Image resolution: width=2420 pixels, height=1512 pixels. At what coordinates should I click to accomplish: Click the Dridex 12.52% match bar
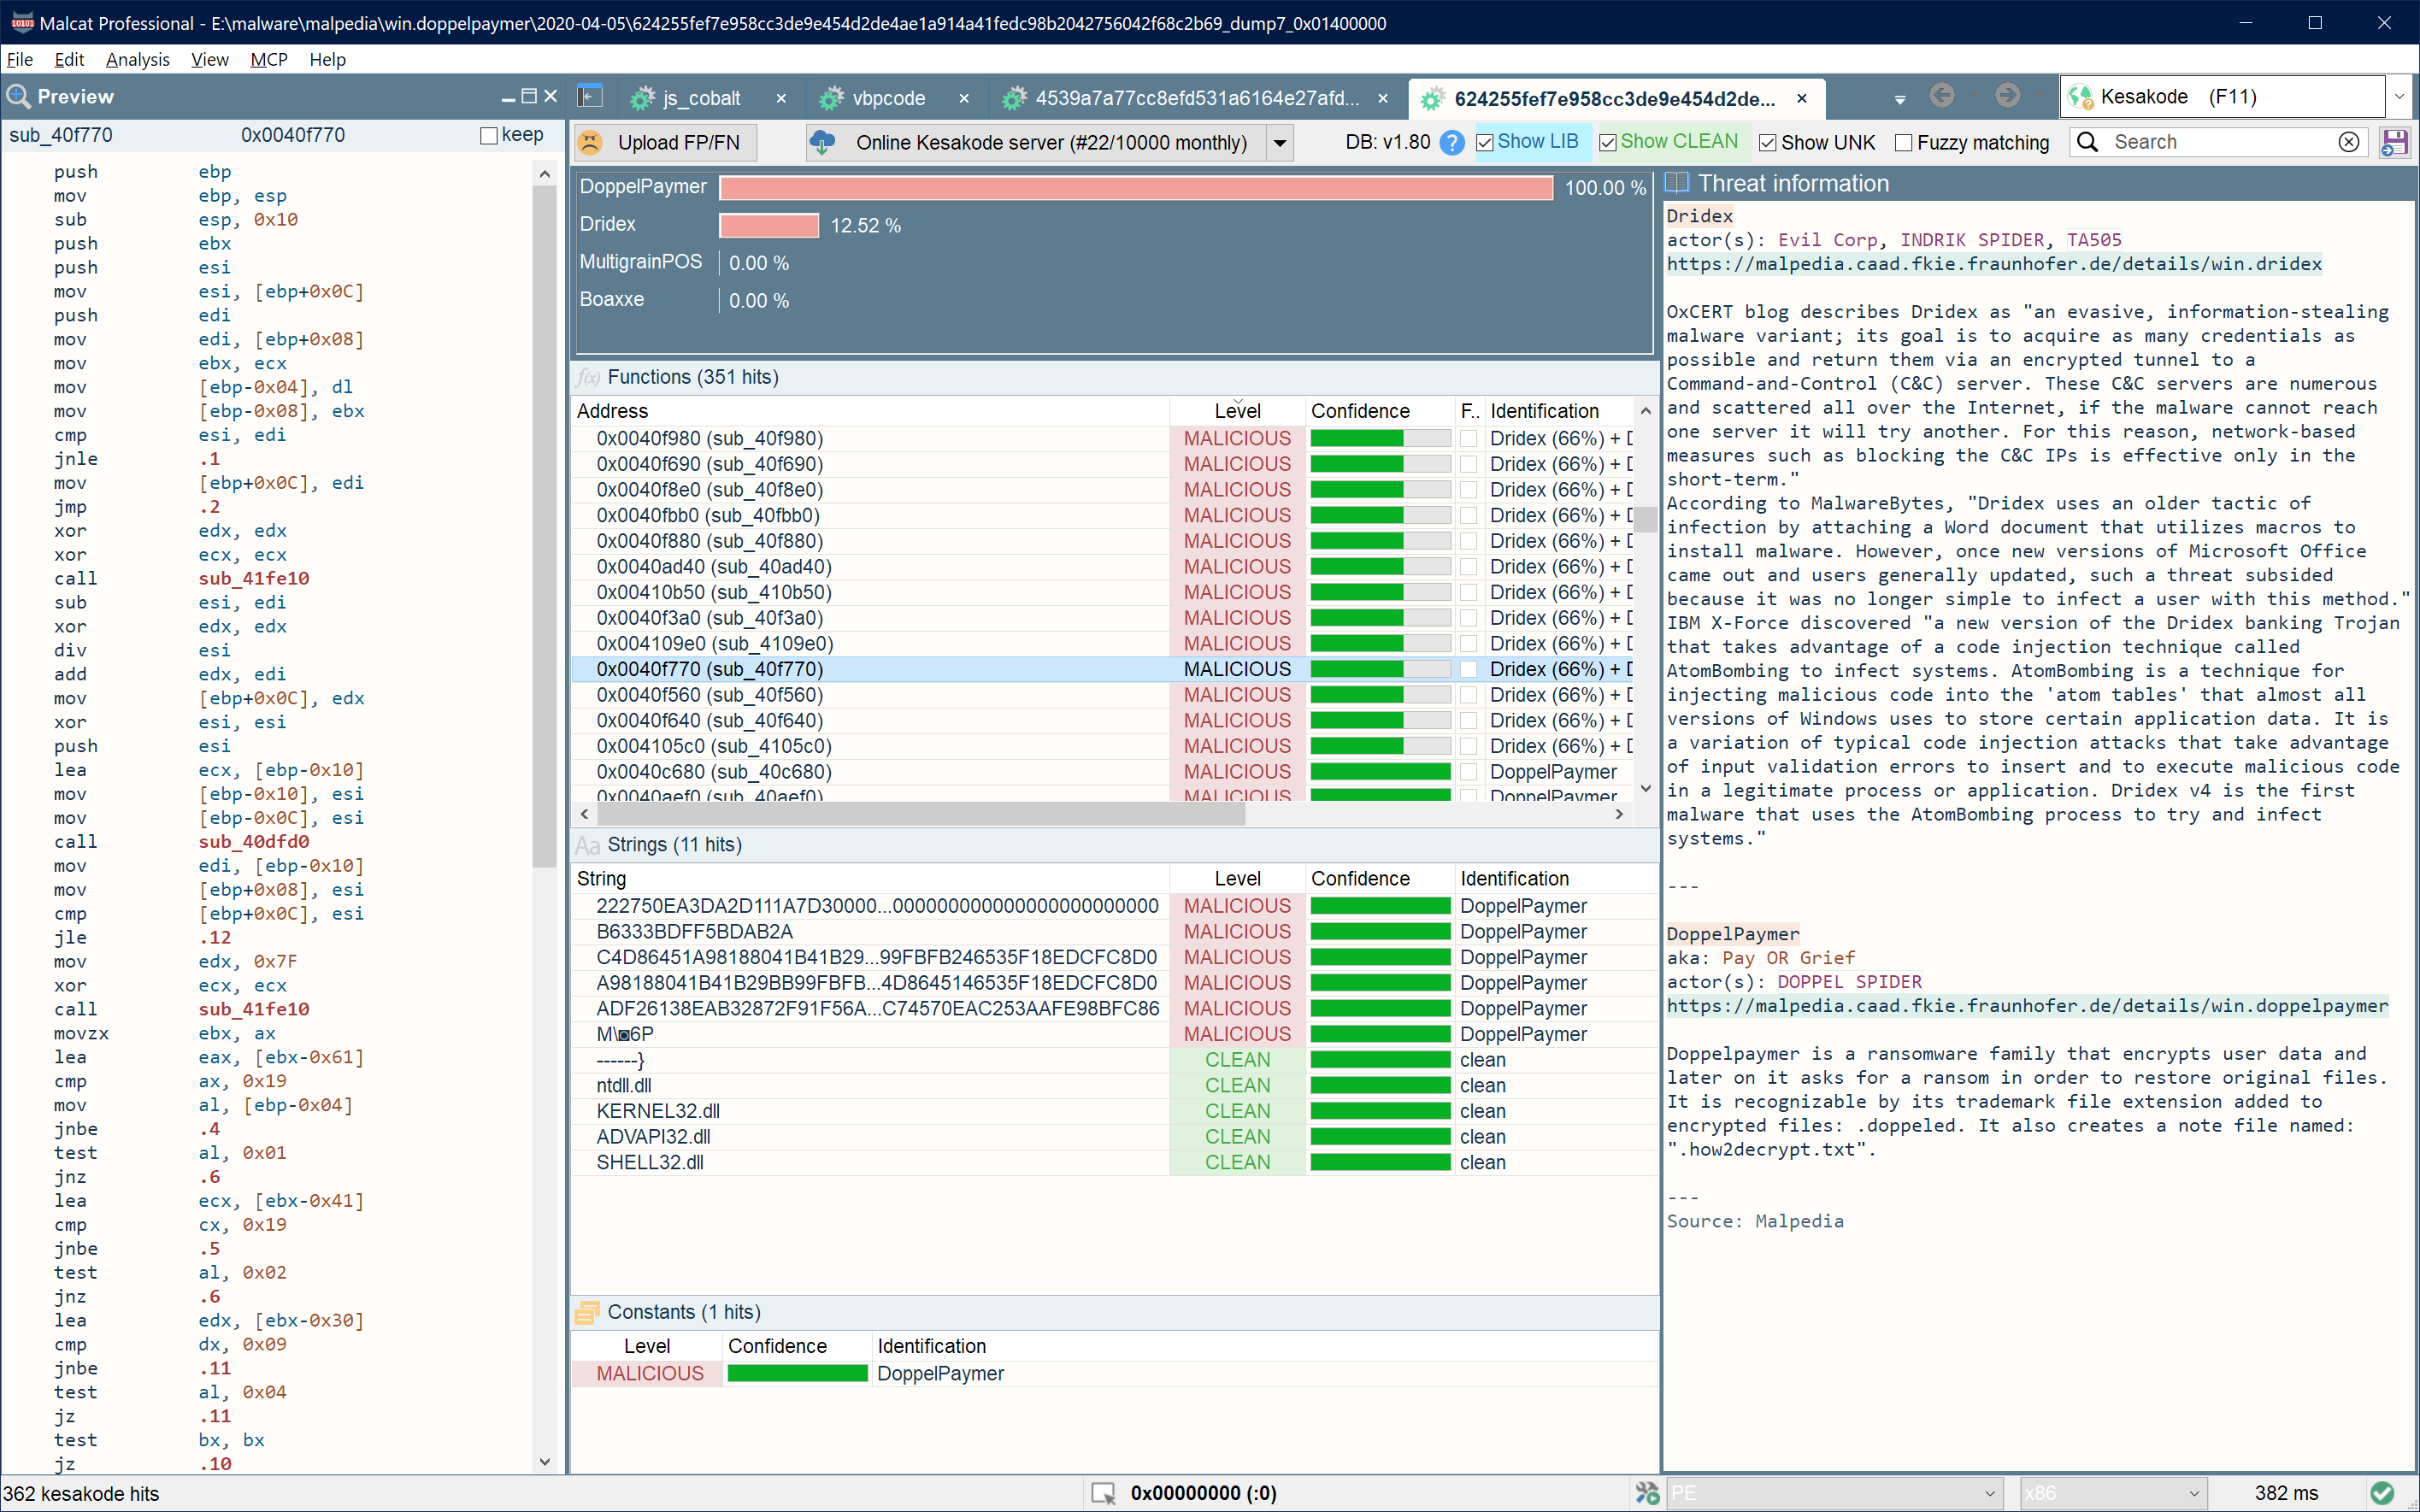(769, 225)
